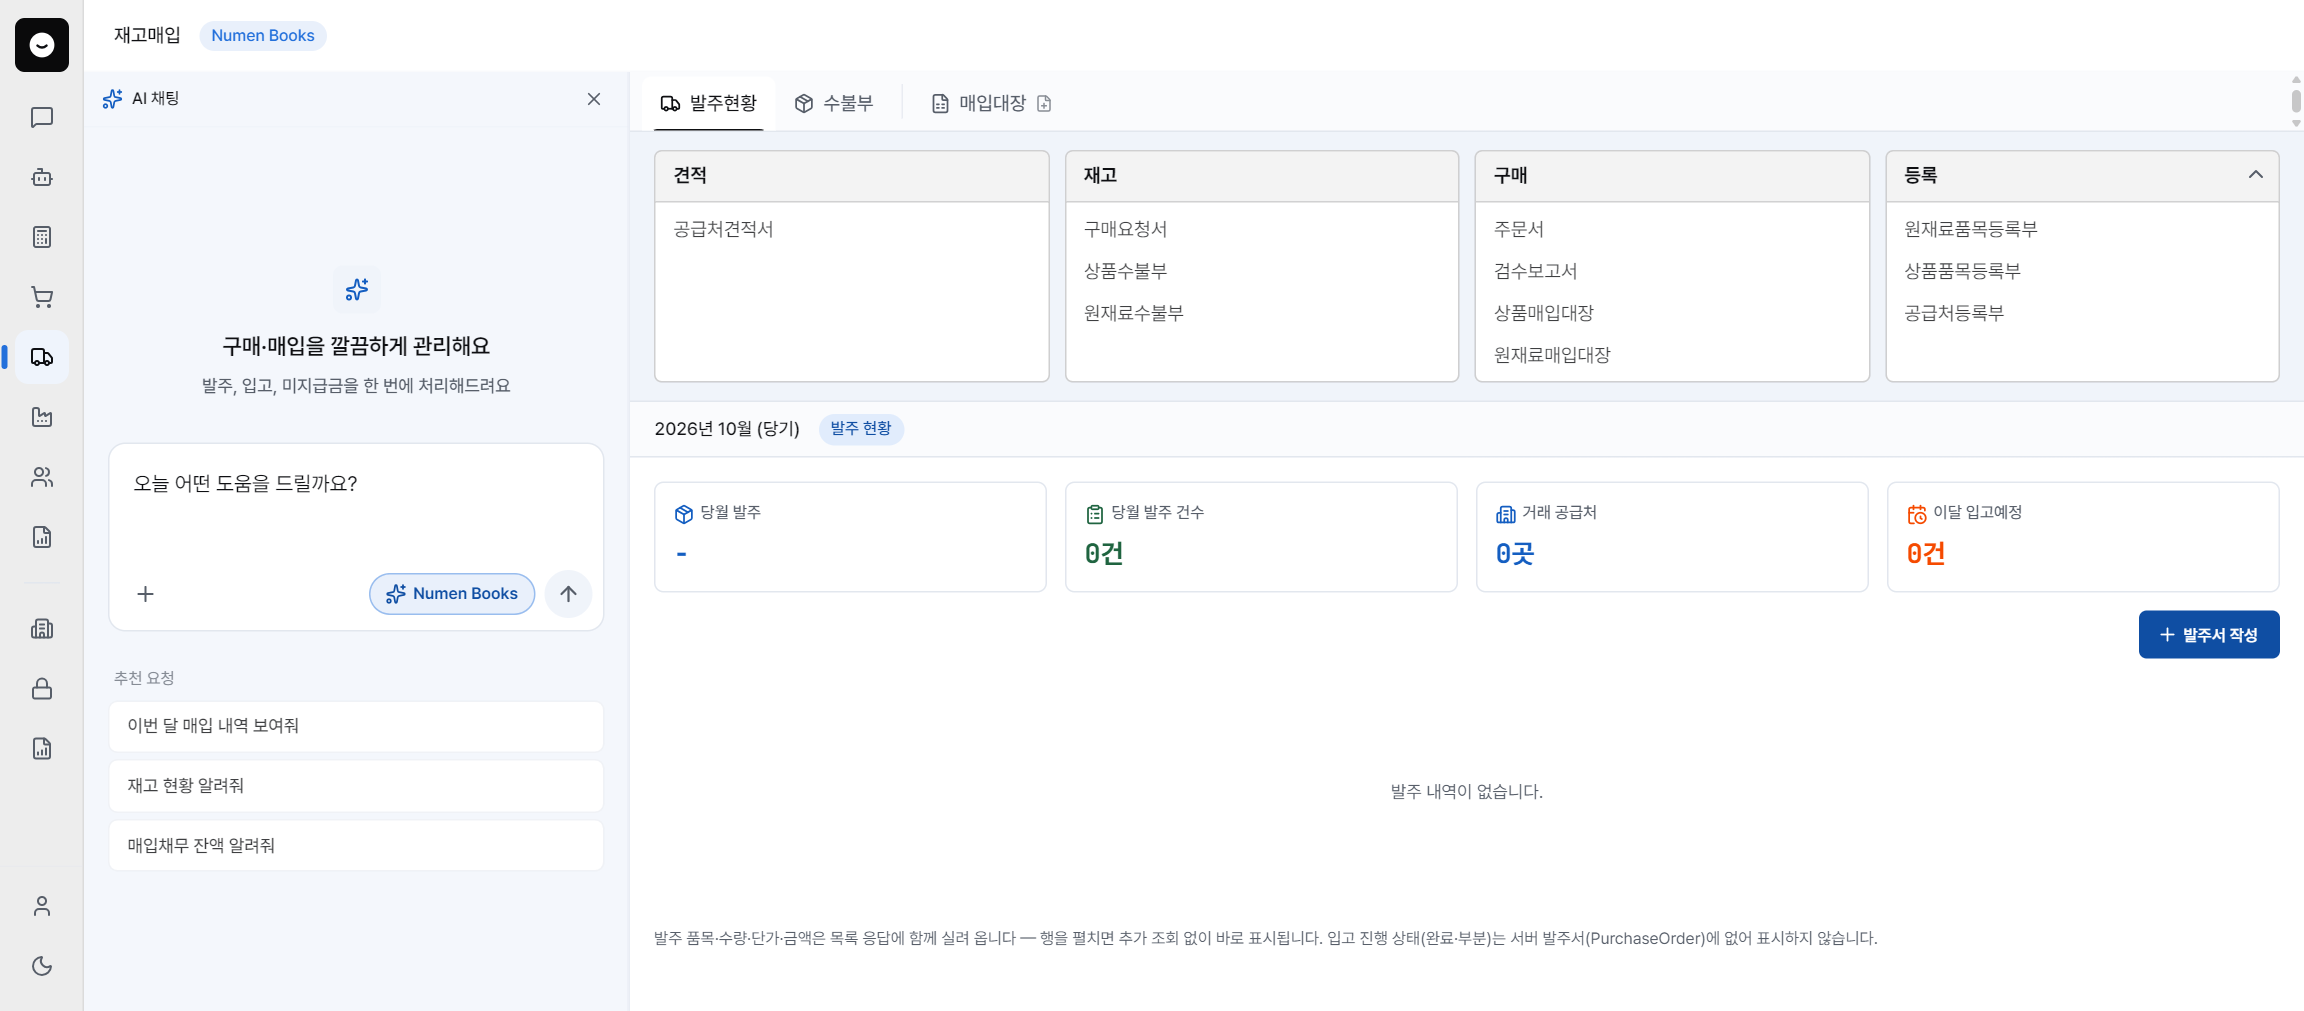This screenshot has height=1011, width=2304.
Task: Switch to the 매입대장 tab
Action: tap(979, 103)
